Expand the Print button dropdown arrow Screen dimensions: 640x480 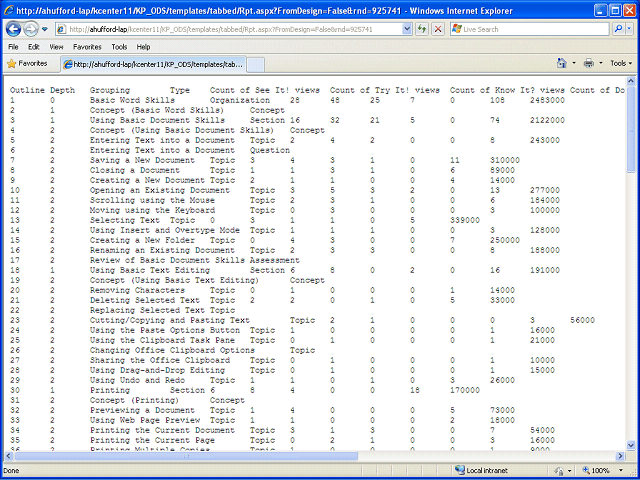pos(600,63)
